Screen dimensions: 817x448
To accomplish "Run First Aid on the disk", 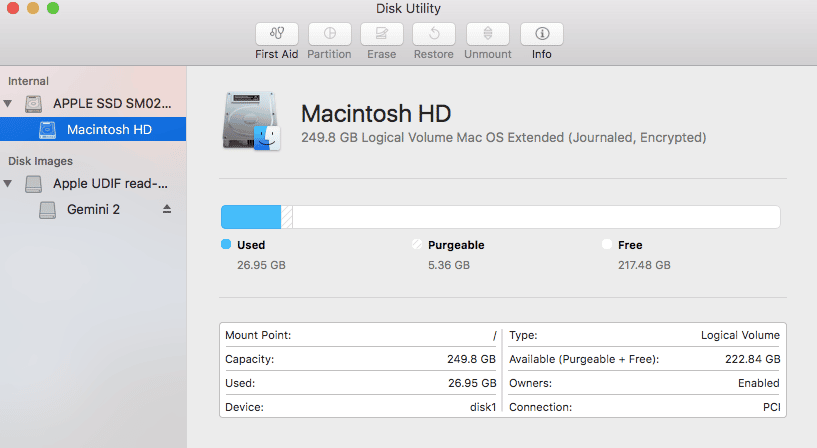I will point(277,34).
